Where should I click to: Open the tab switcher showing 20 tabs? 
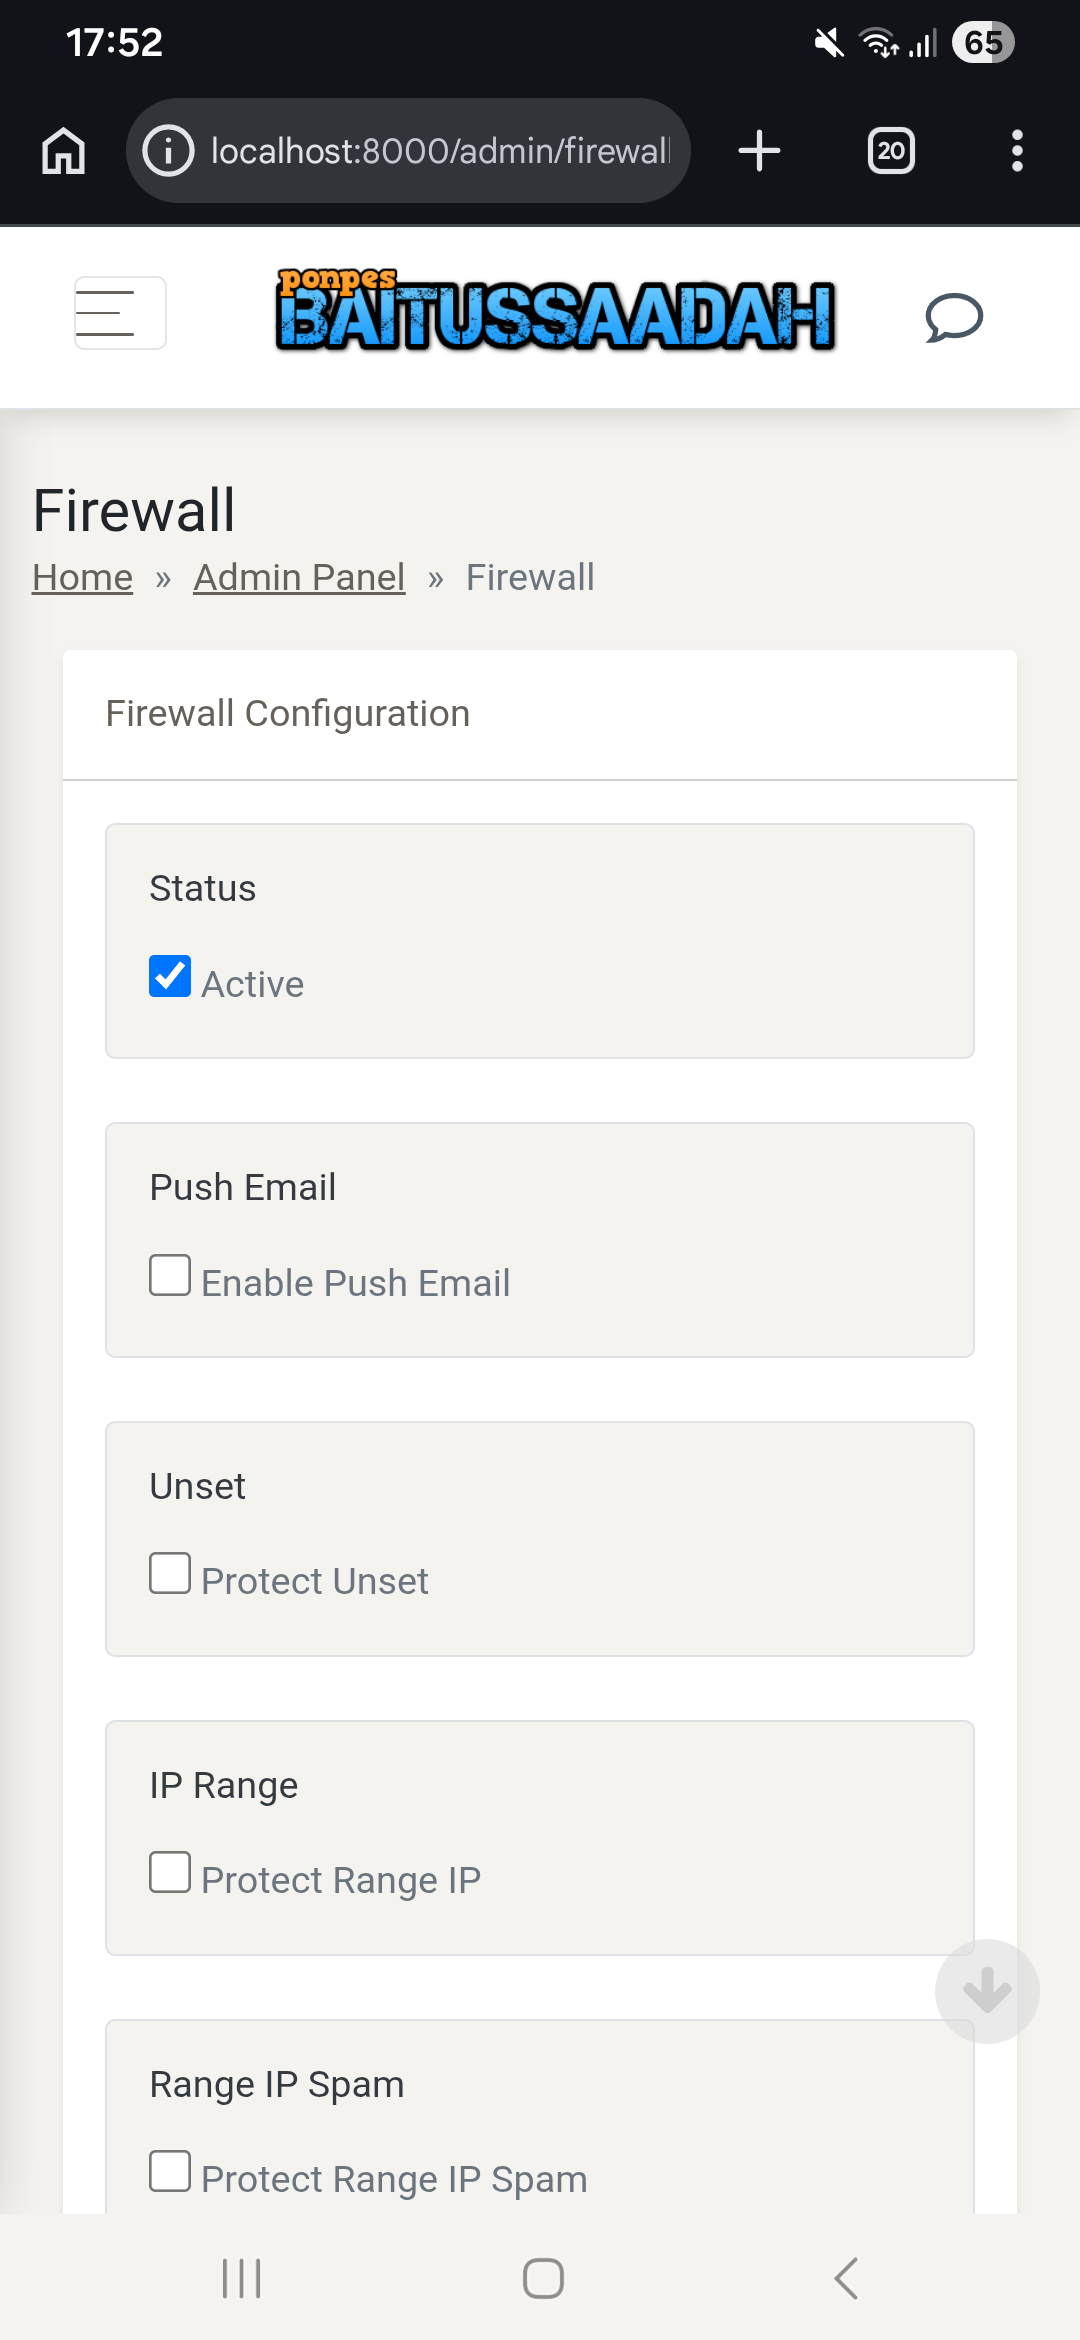click(x=890, y=151)
